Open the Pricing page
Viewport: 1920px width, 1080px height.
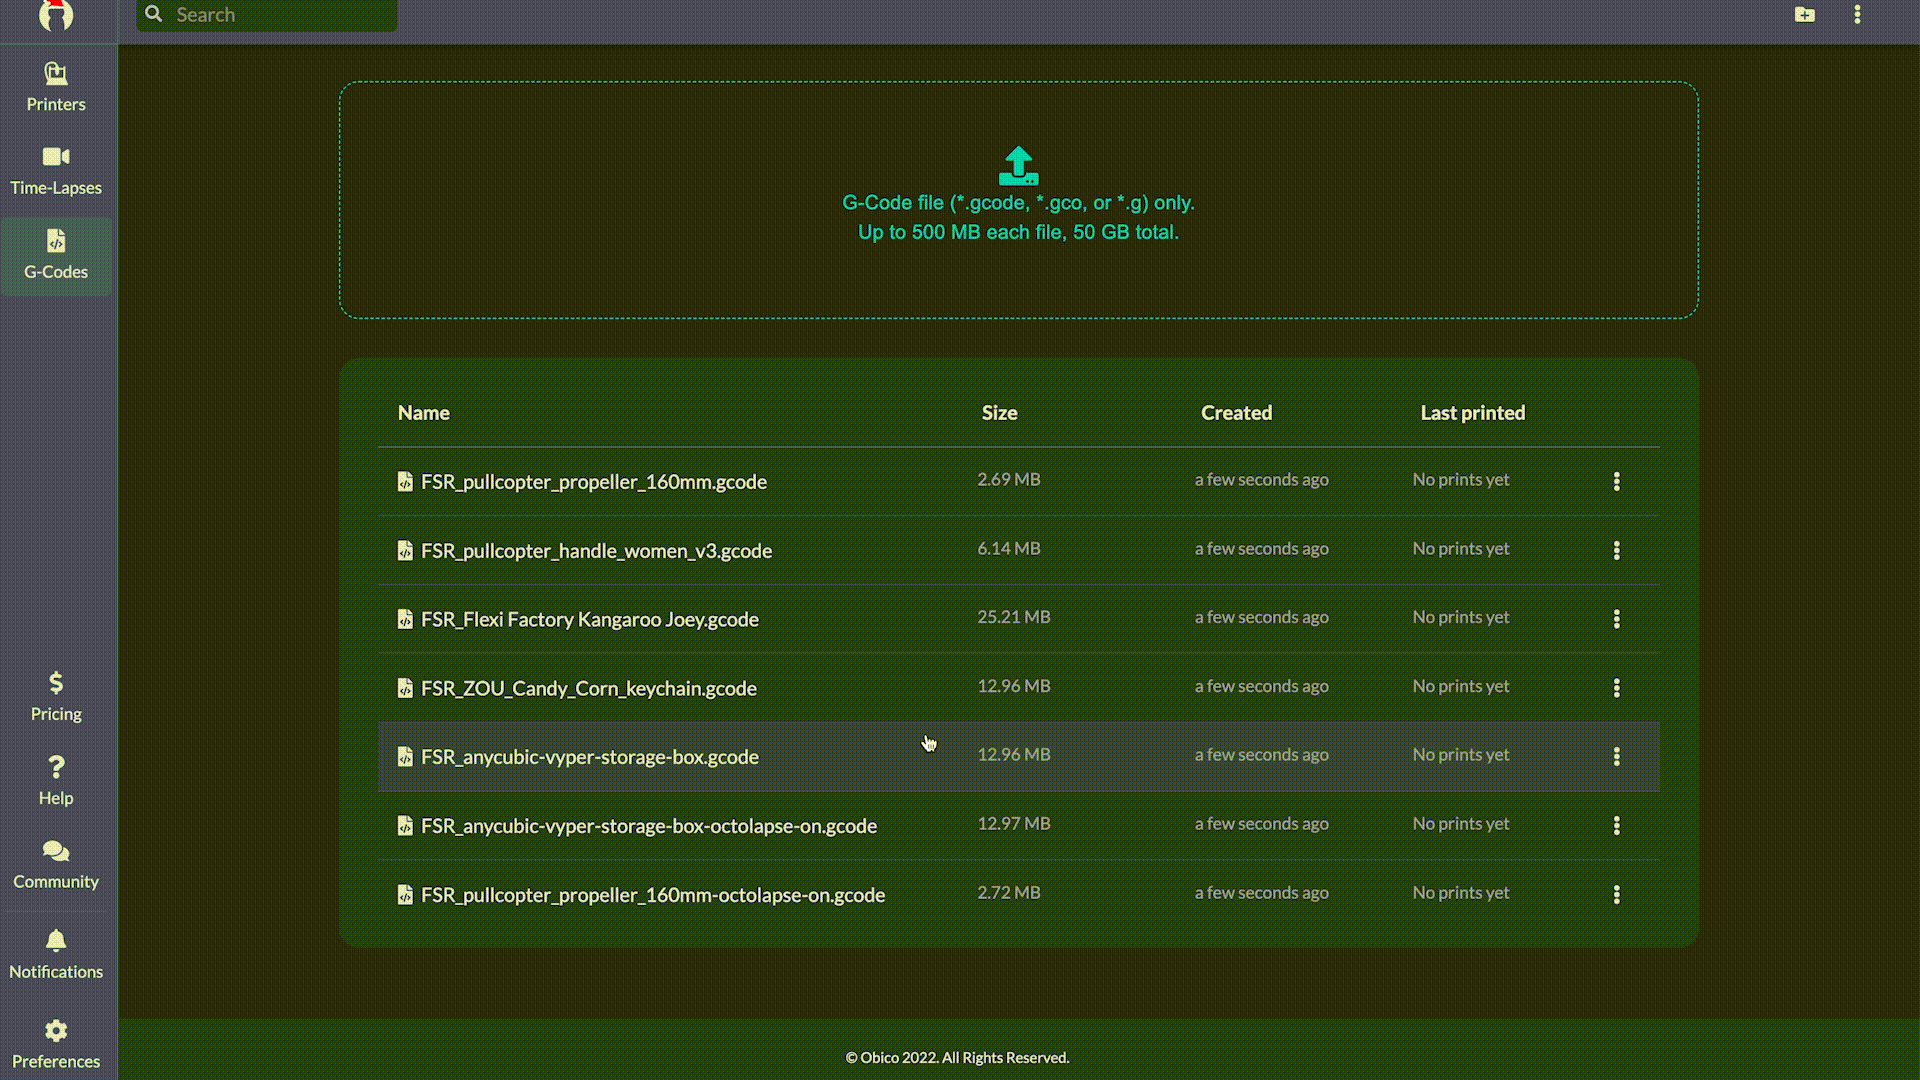coord(56,698)
